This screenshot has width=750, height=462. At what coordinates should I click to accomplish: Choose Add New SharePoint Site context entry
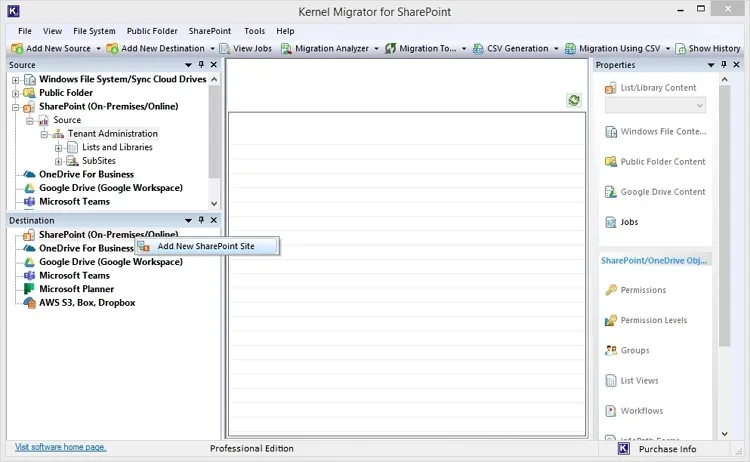coord(207,246)
